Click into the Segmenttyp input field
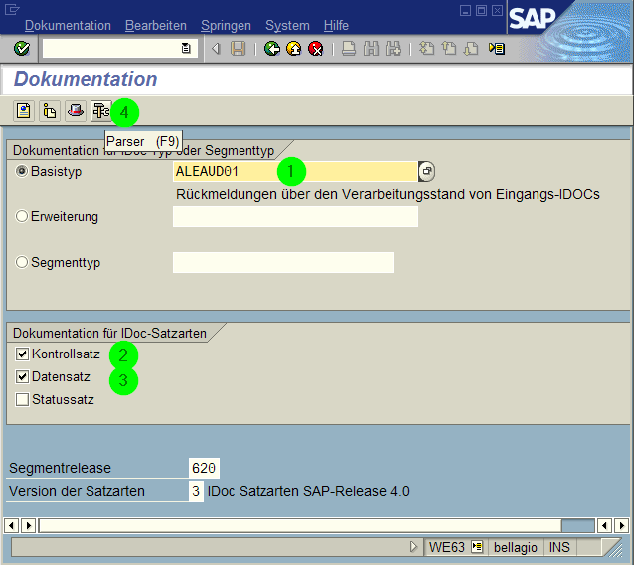This screenshot has height=565, width=634. point(283,263)
